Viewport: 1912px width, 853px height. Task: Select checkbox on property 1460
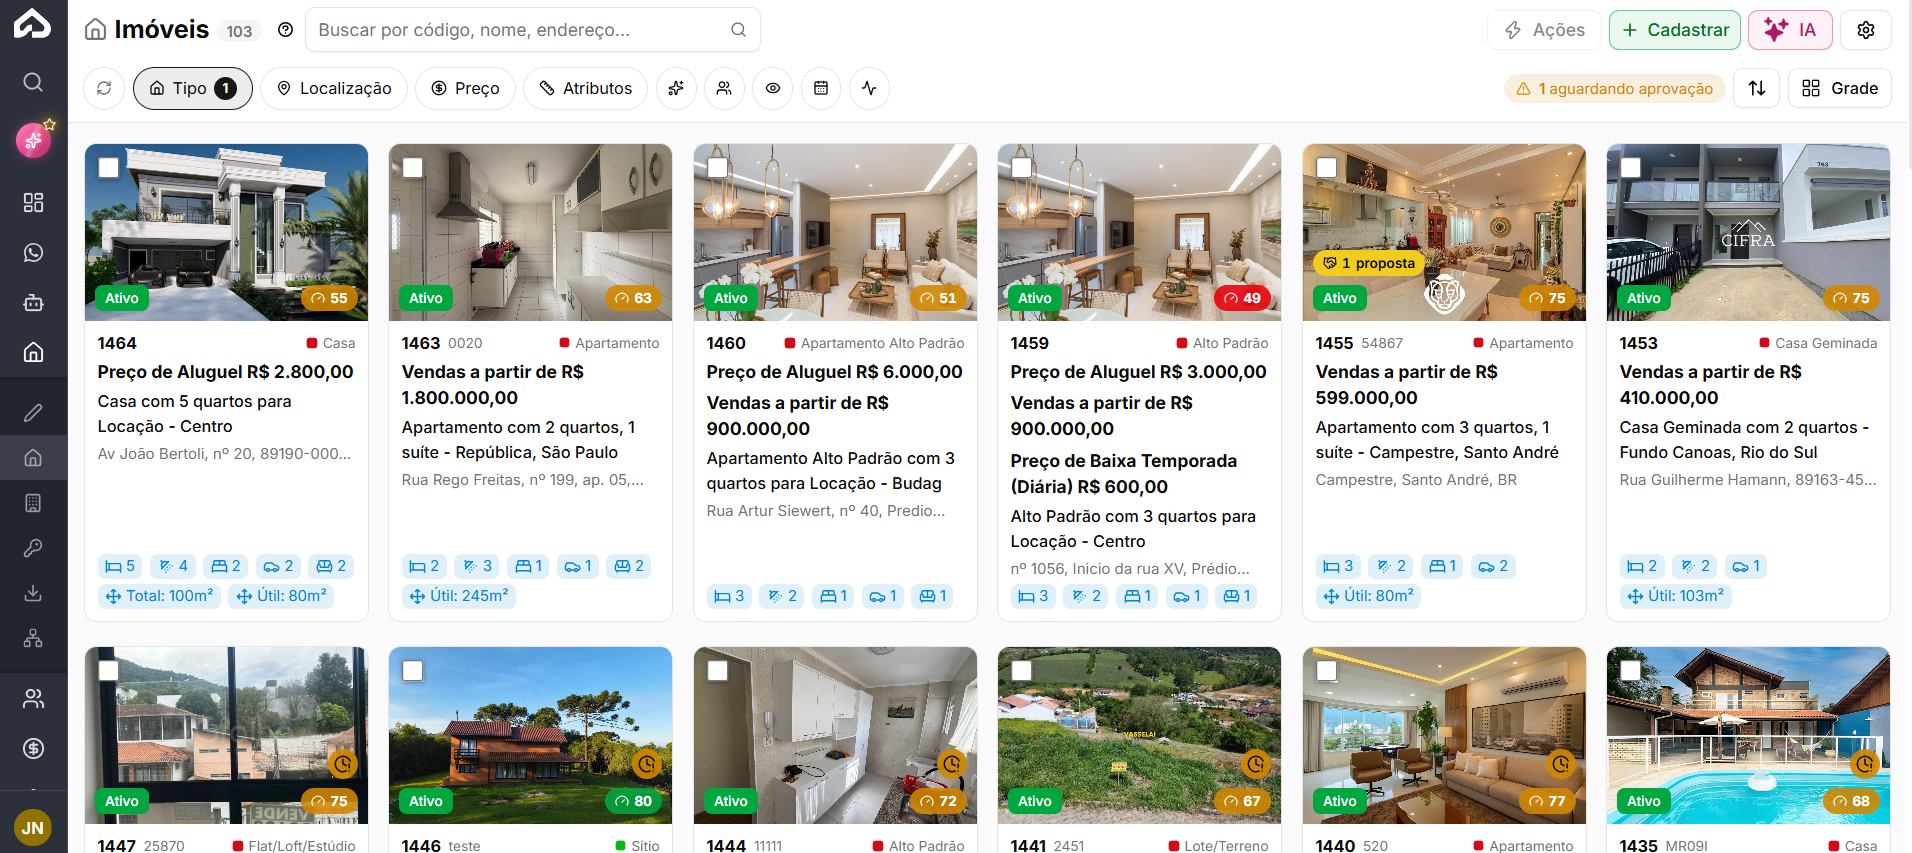click(x=718, y=168)
